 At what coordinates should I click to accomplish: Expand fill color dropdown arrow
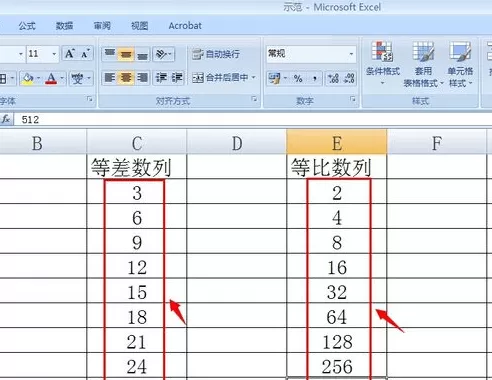click(x=39, y=79)
